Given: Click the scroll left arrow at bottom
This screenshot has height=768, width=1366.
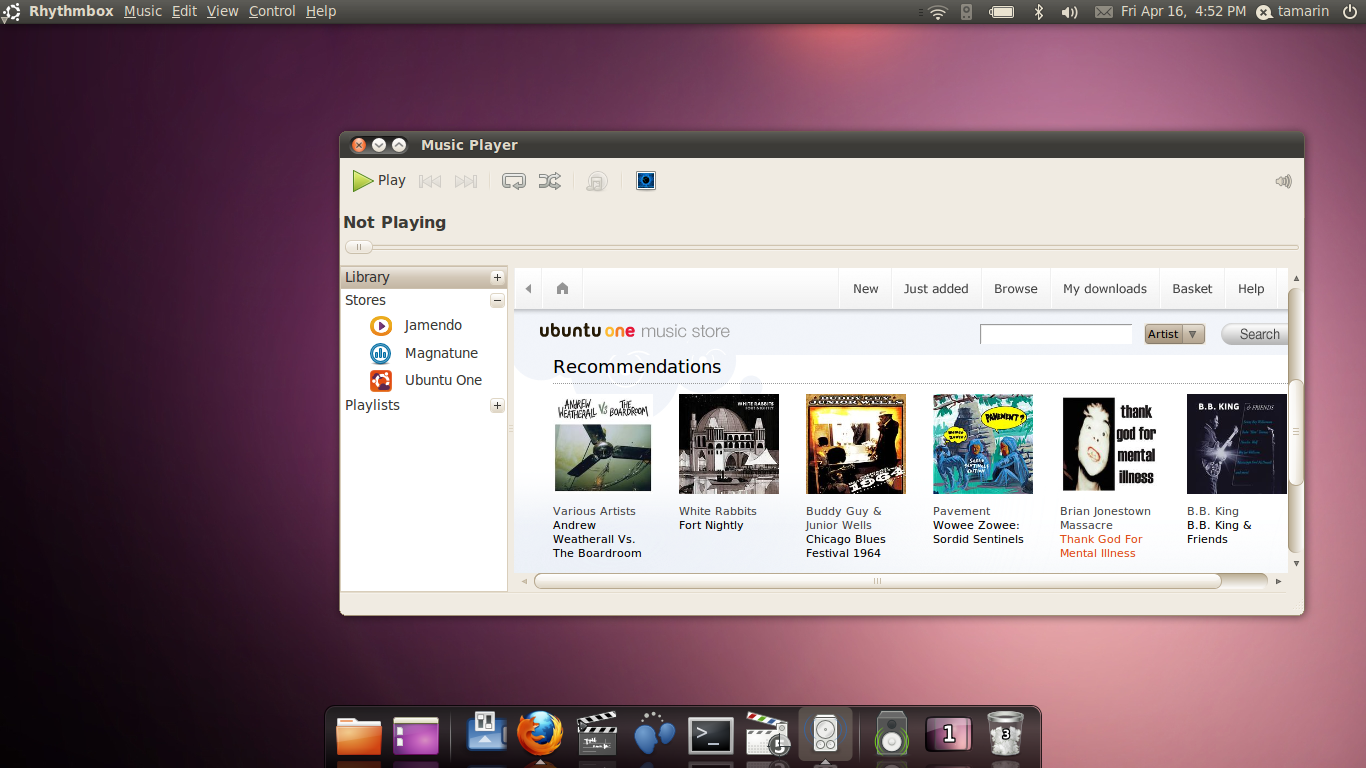Looking at the screenshot, I should 524,581.
